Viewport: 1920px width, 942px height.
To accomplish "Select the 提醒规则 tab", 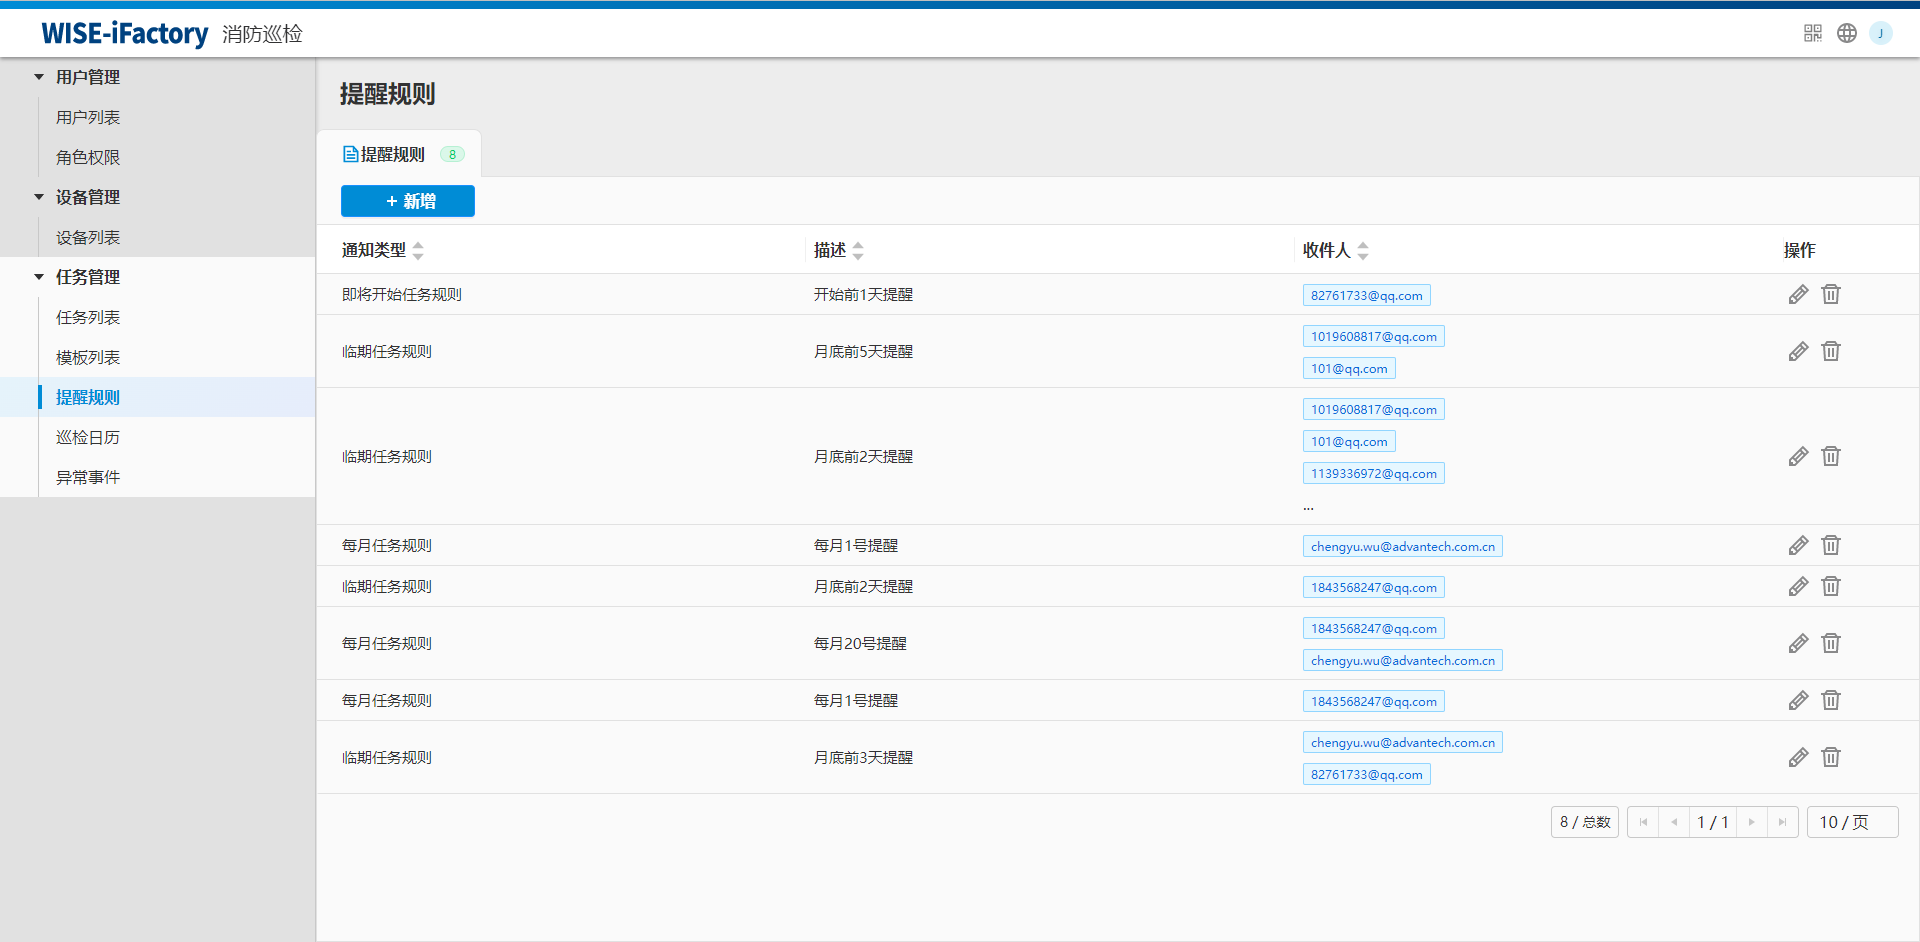I will tap(392, 154).
